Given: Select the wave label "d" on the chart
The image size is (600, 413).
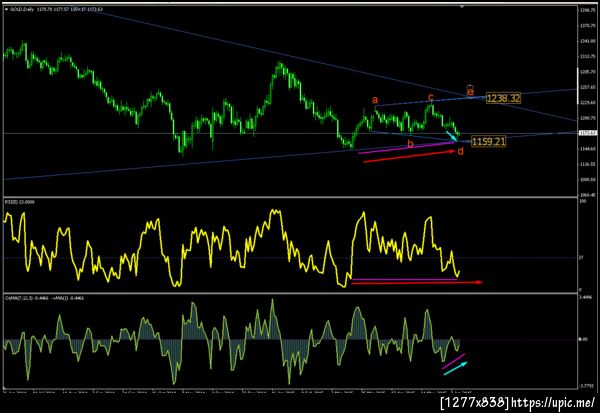Looking at the screenshot, I should tap(461, 151).
